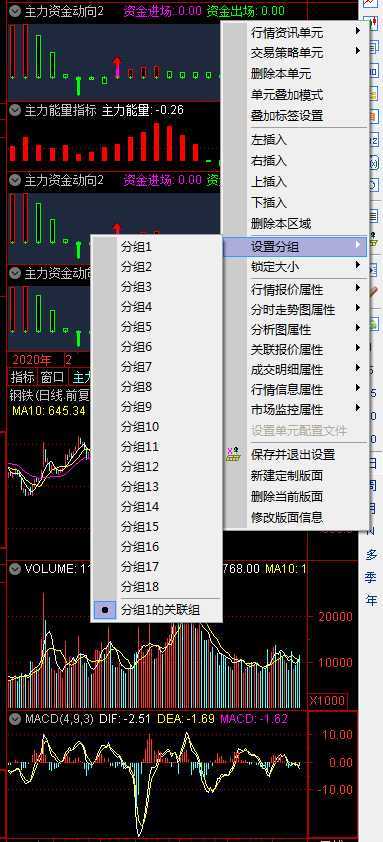
Task: Pick 分组15 group entry
Action: pyautogui.click(x=157, y=527)
